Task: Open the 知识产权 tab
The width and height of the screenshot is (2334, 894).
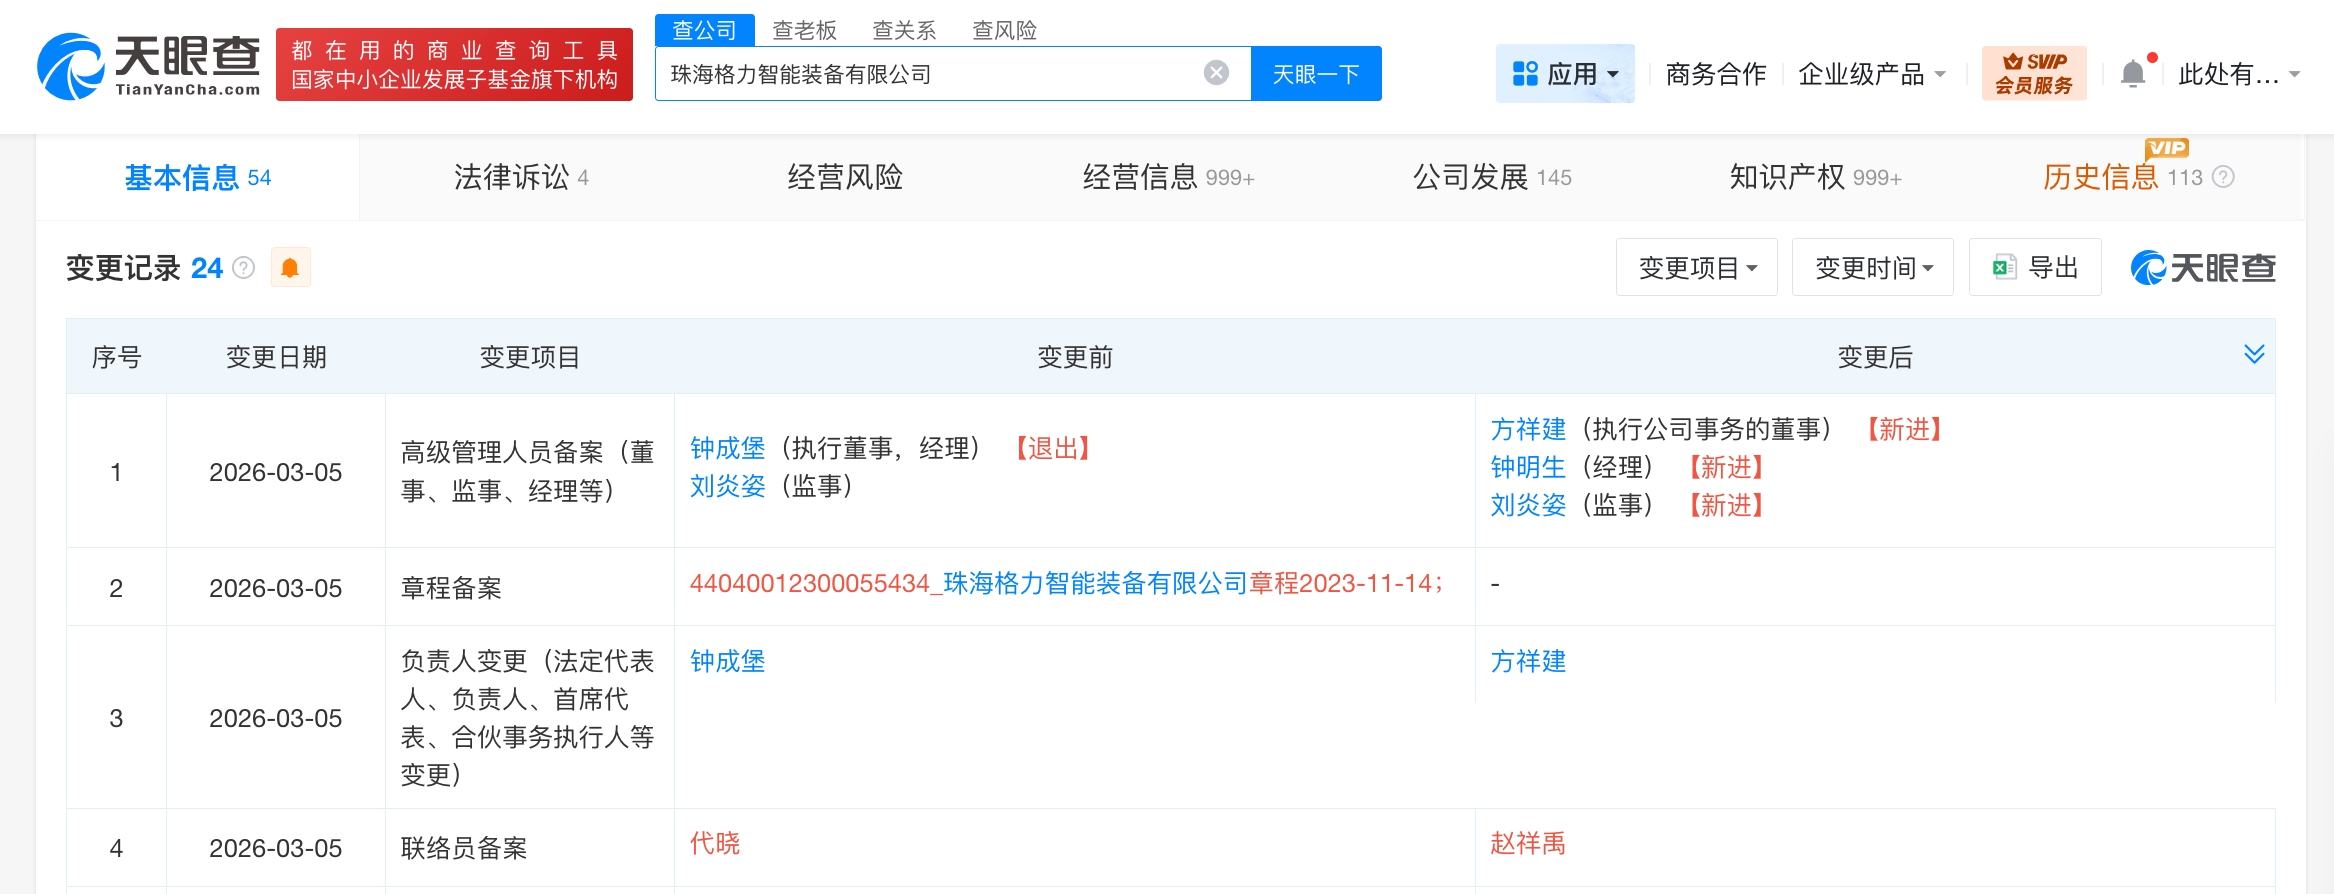Action: point(1814,177)
